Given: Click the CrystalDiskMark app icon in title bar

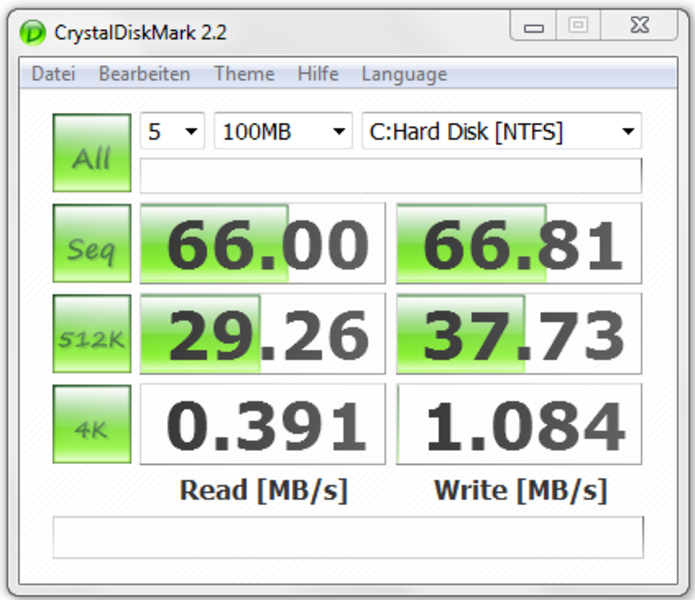Looking at the screenshot, I should (x=33, y=33).
